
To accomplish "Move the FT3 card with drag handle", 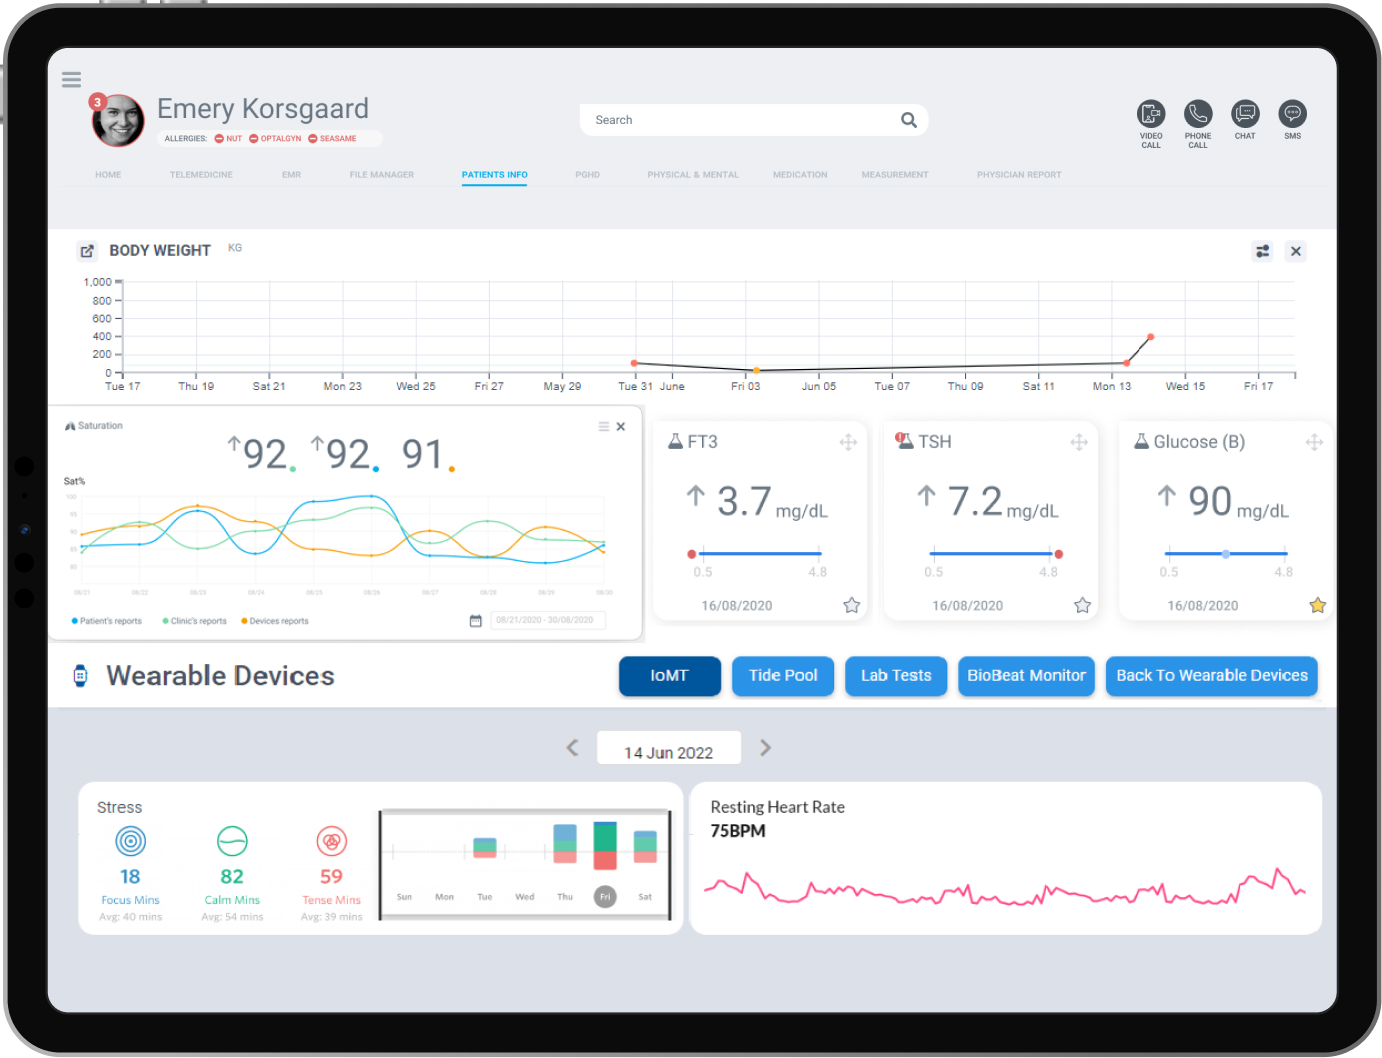I will [x=848, y=442].
